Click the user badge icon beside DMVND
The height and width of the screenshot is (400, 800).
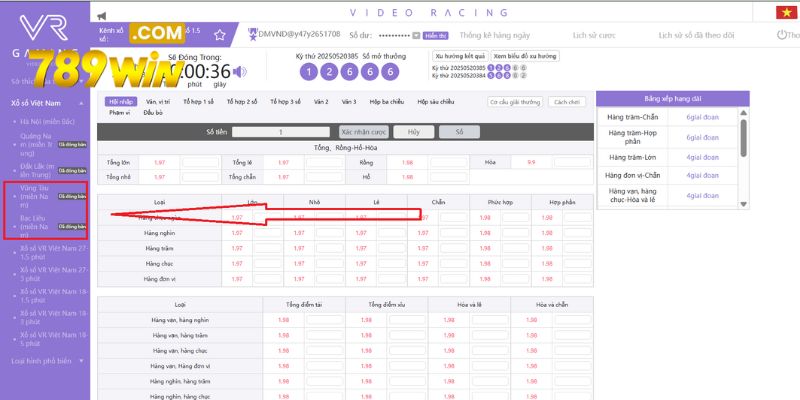pos(251,34)
